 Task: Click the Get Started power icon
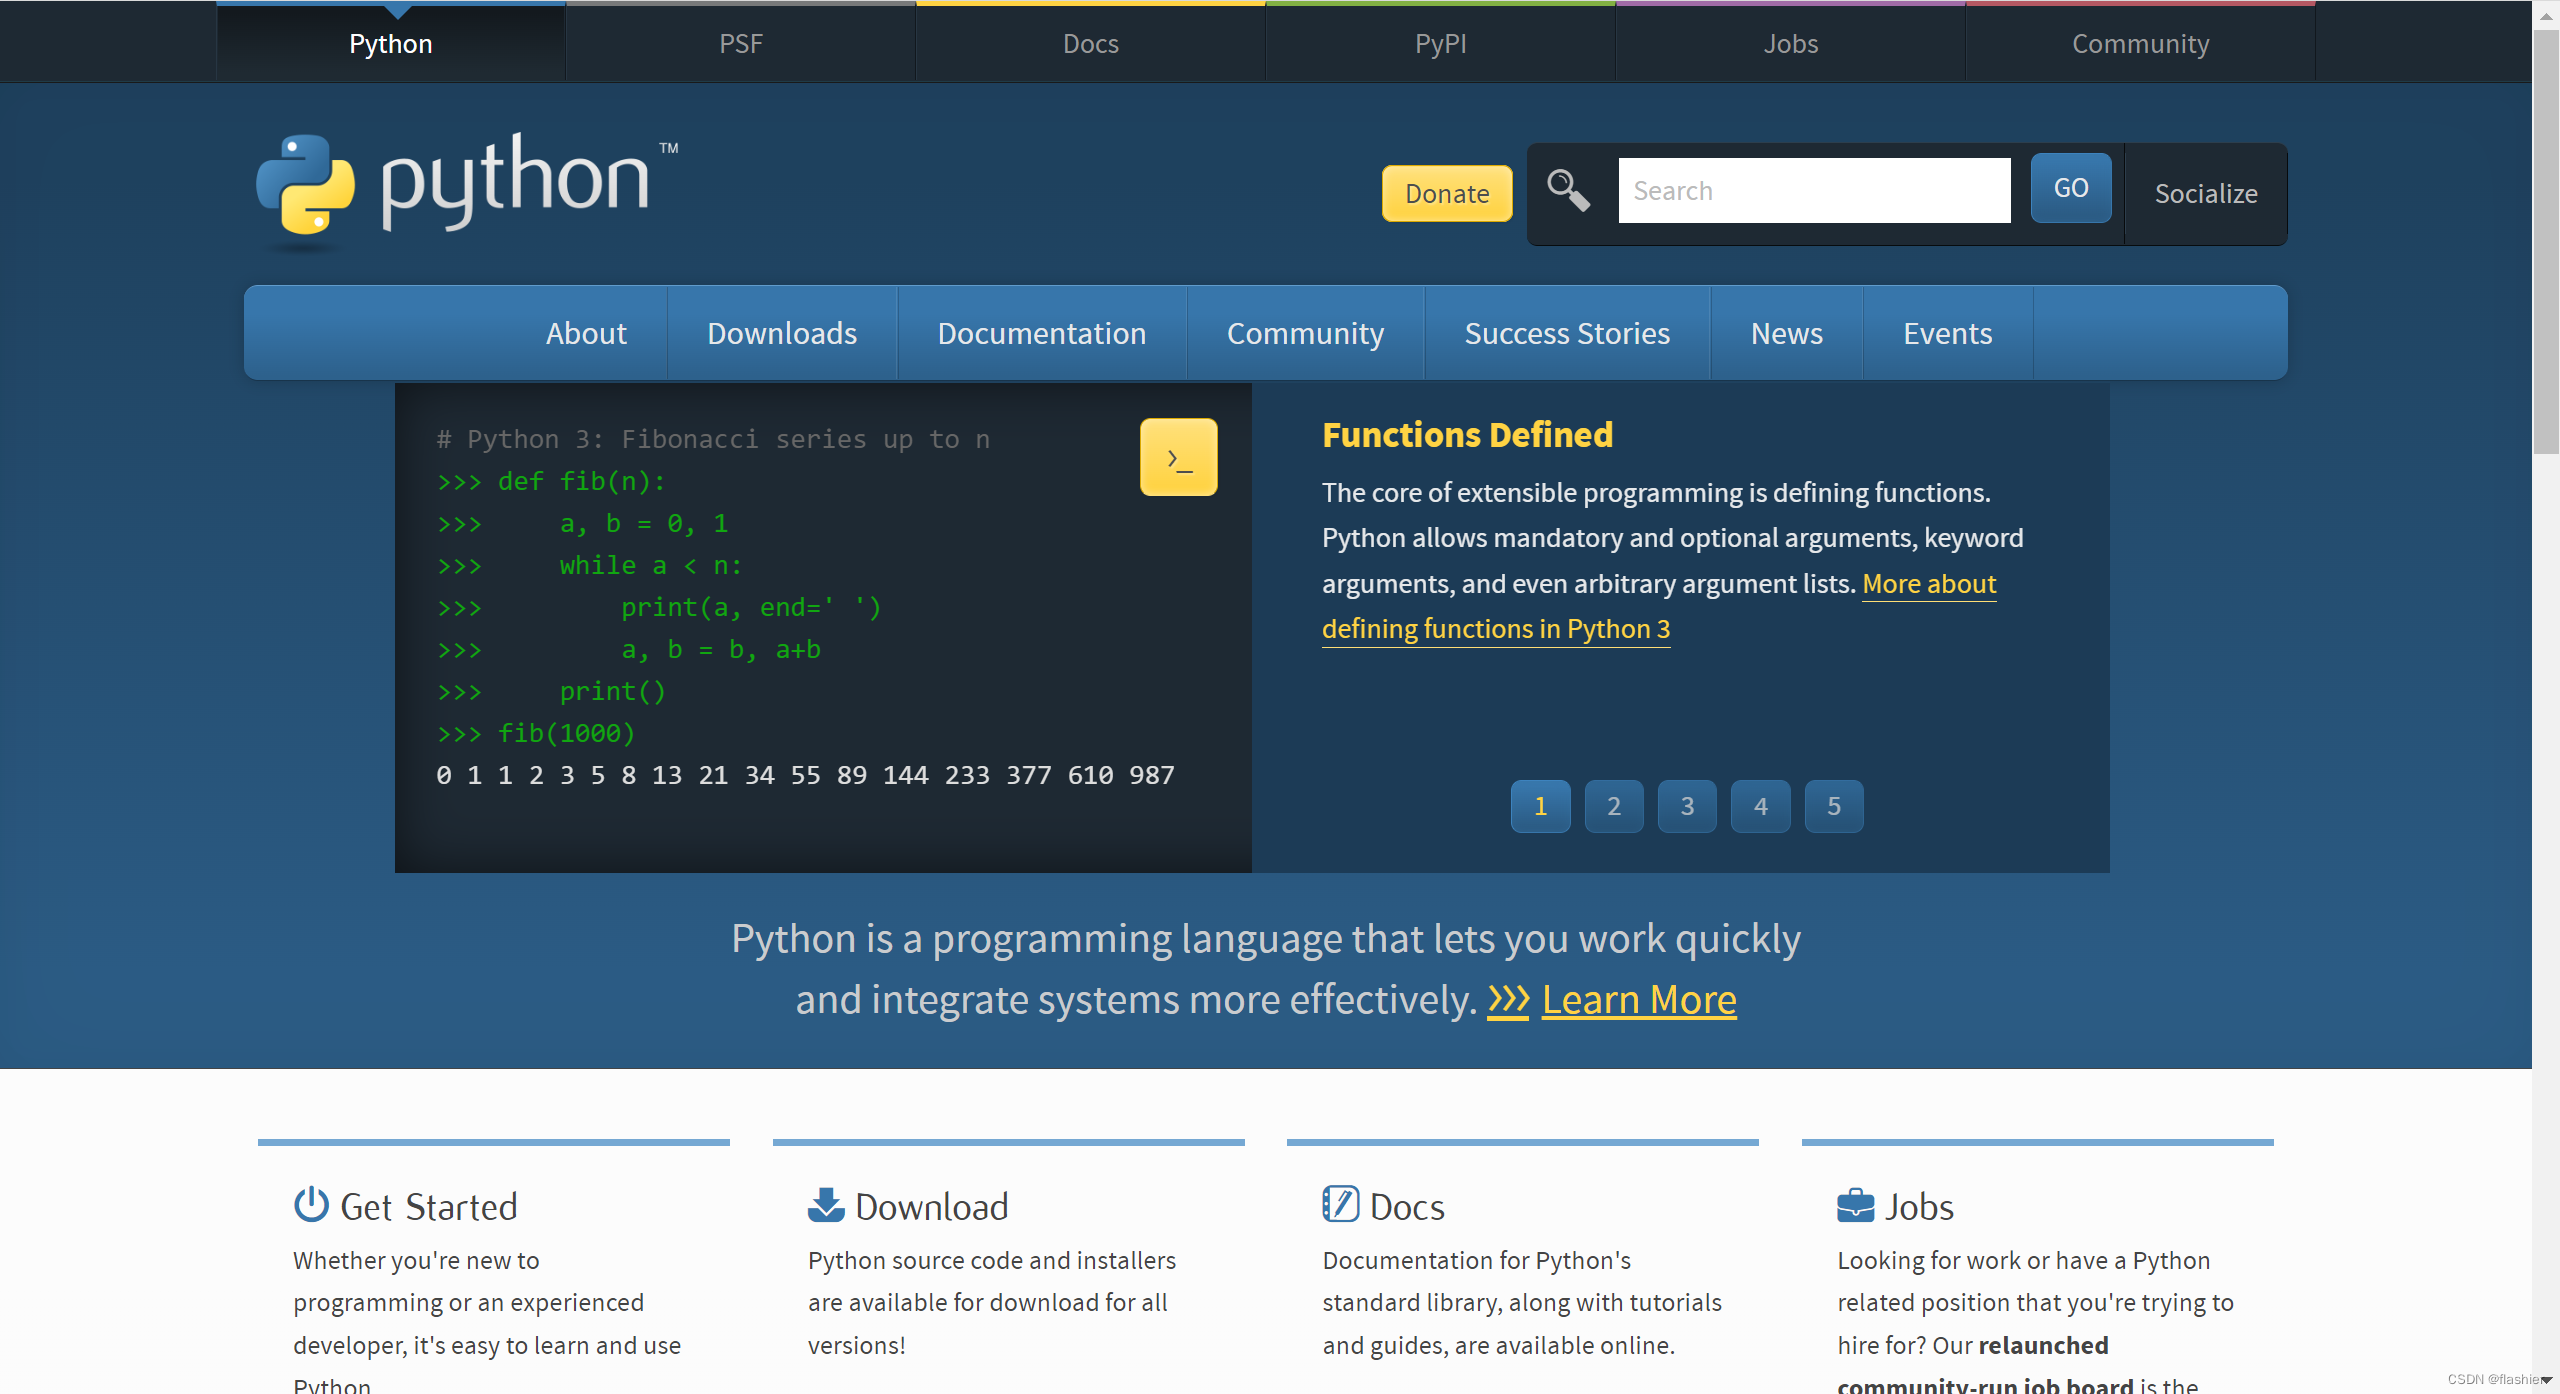point(311,1204)
